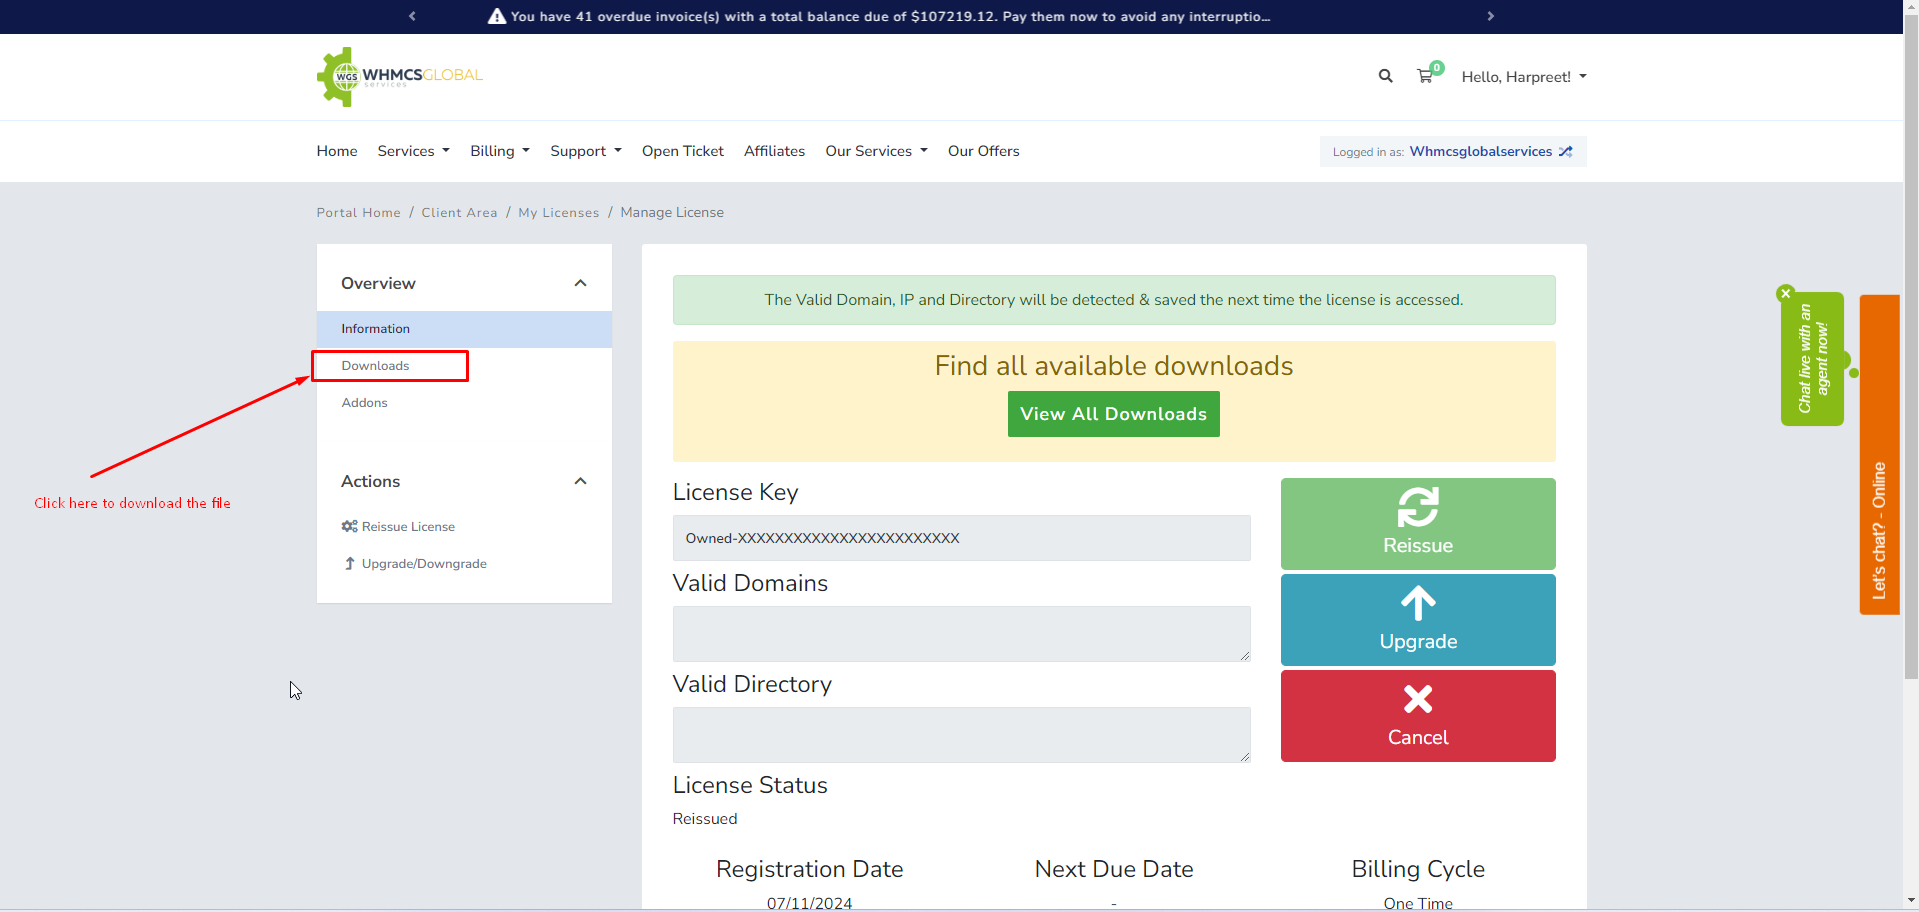This screenshot has width=1919, height=912.
Task: Open the shopping cart icon
Action: 1425,76
